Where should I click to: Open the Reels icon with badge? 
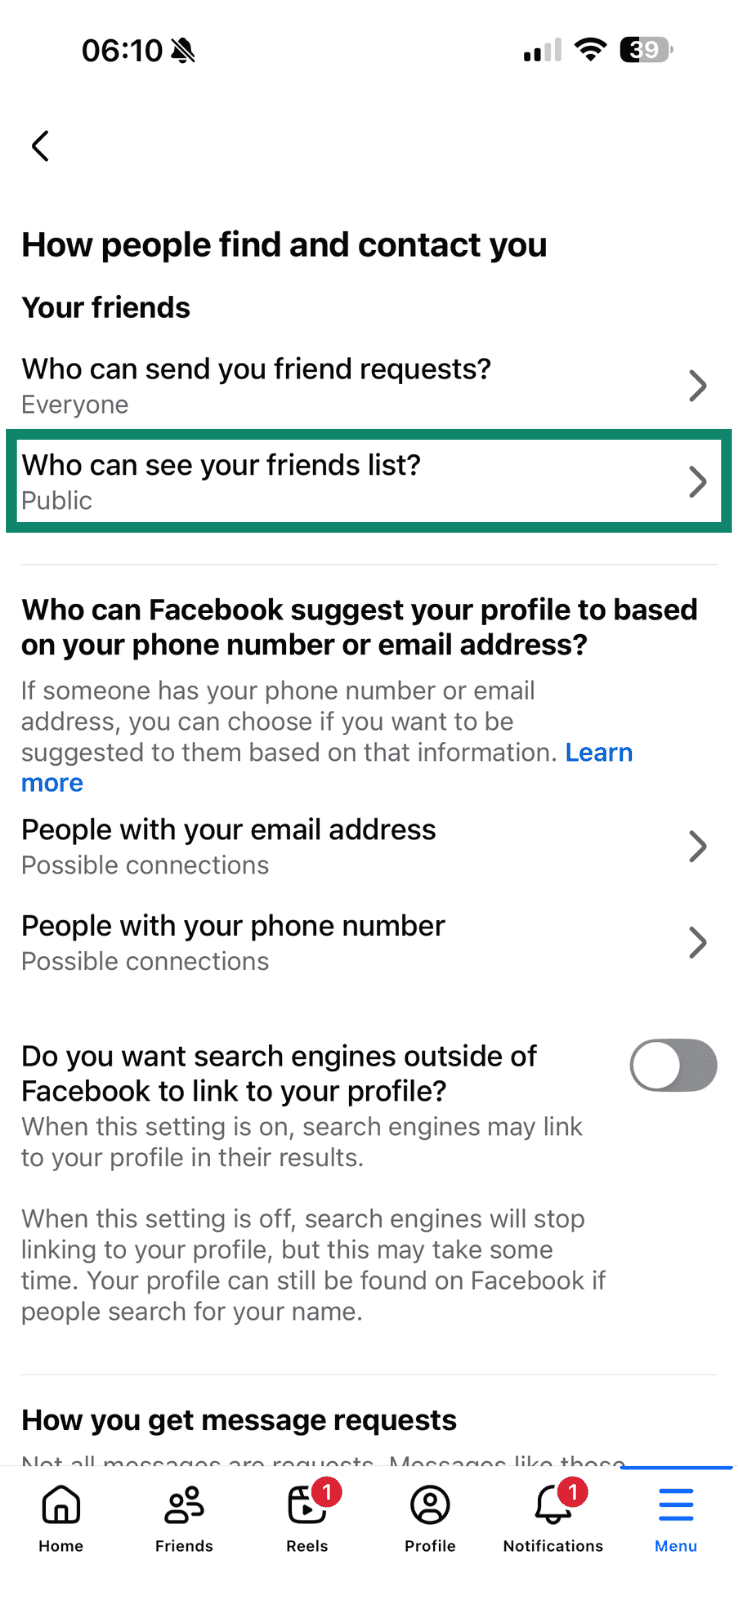[307, 1505]
